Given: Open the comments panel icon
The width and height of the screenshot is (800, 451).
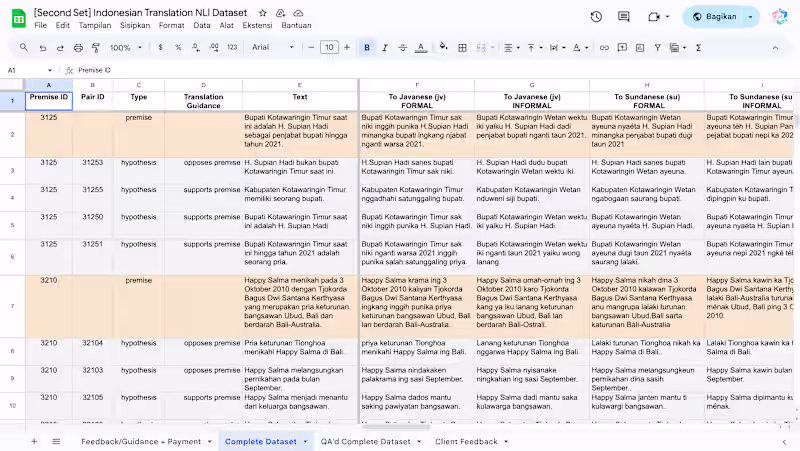Looking at the screenshot, I should click(x=623, y=17).
